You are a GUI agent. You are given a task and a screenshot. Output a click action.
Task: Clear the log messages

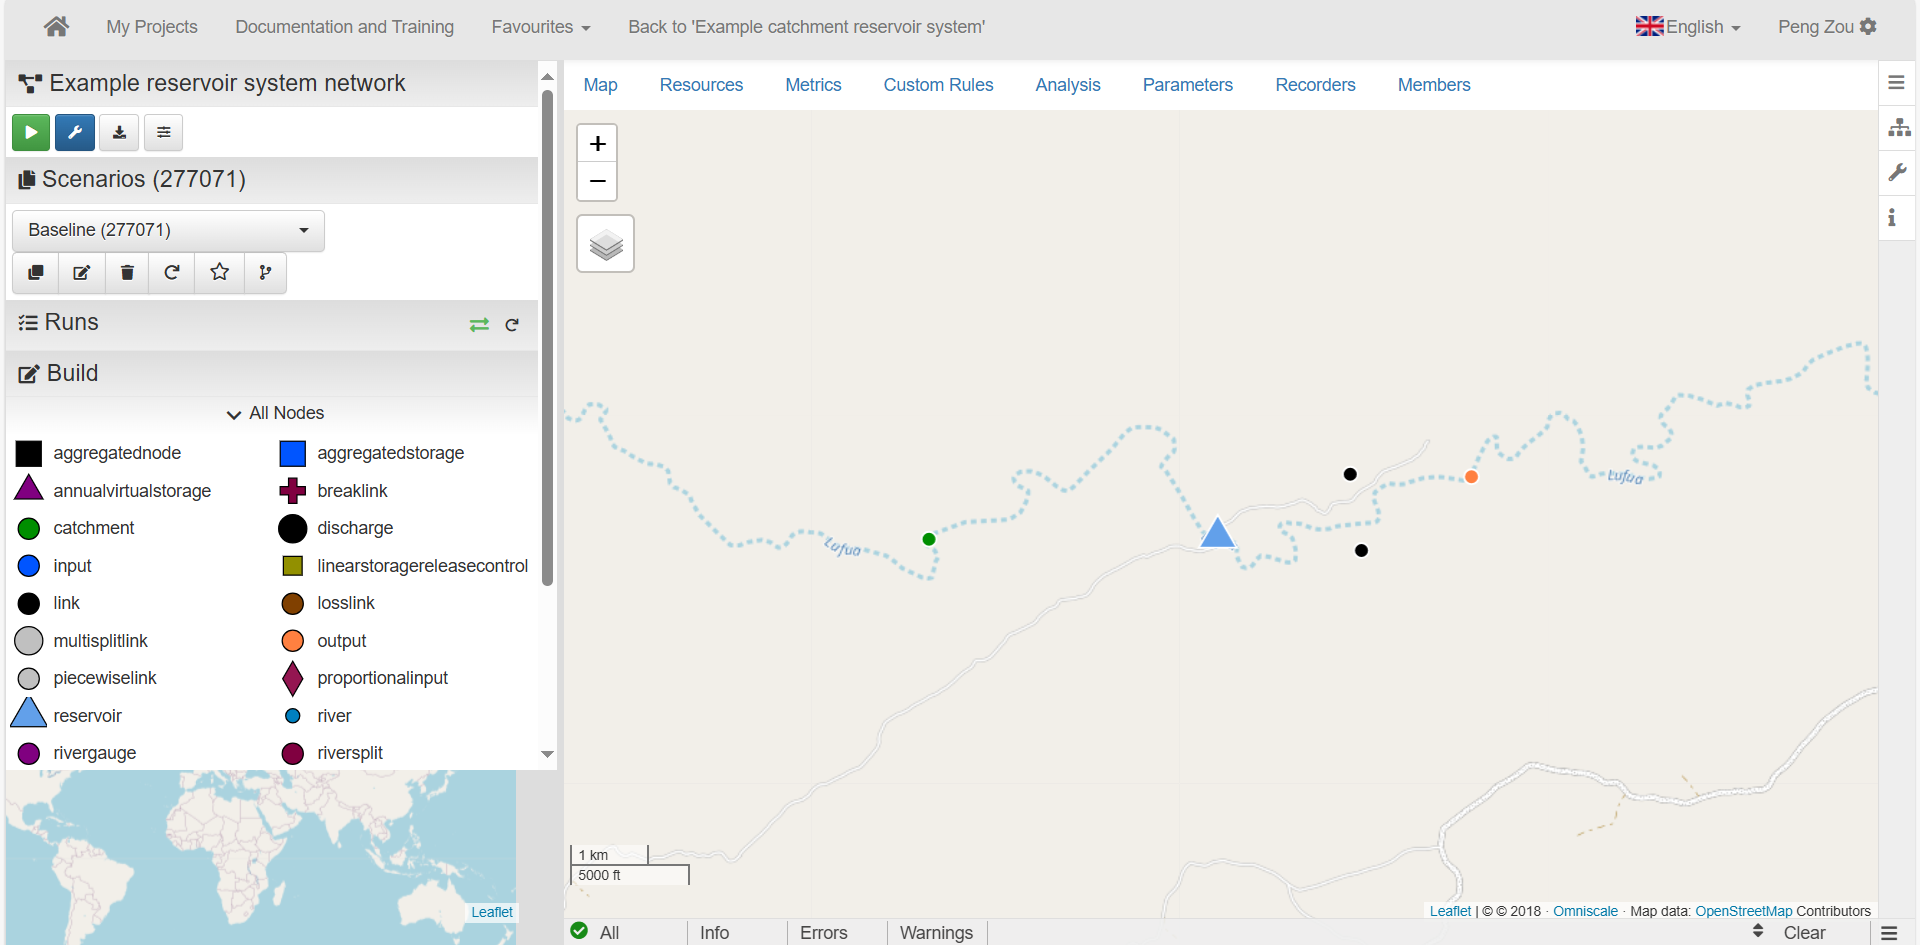click(x=1803, y=932)
